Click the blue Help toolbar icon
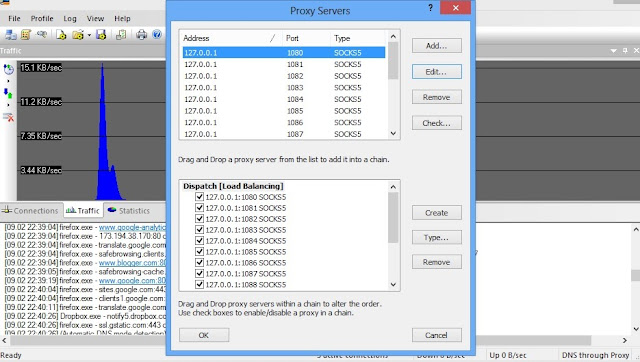This screenshot has width=640, height=362. pyautogui.click(x=157, y=34)
